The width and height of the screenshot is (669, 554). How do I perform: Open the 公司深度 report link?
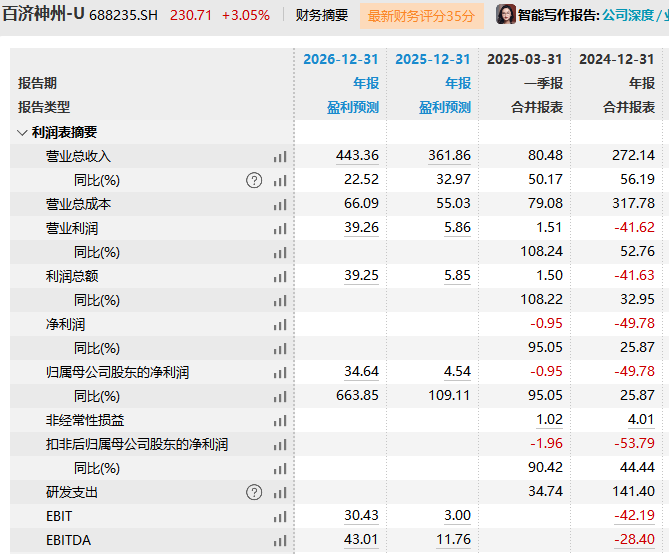pos(628,16)
